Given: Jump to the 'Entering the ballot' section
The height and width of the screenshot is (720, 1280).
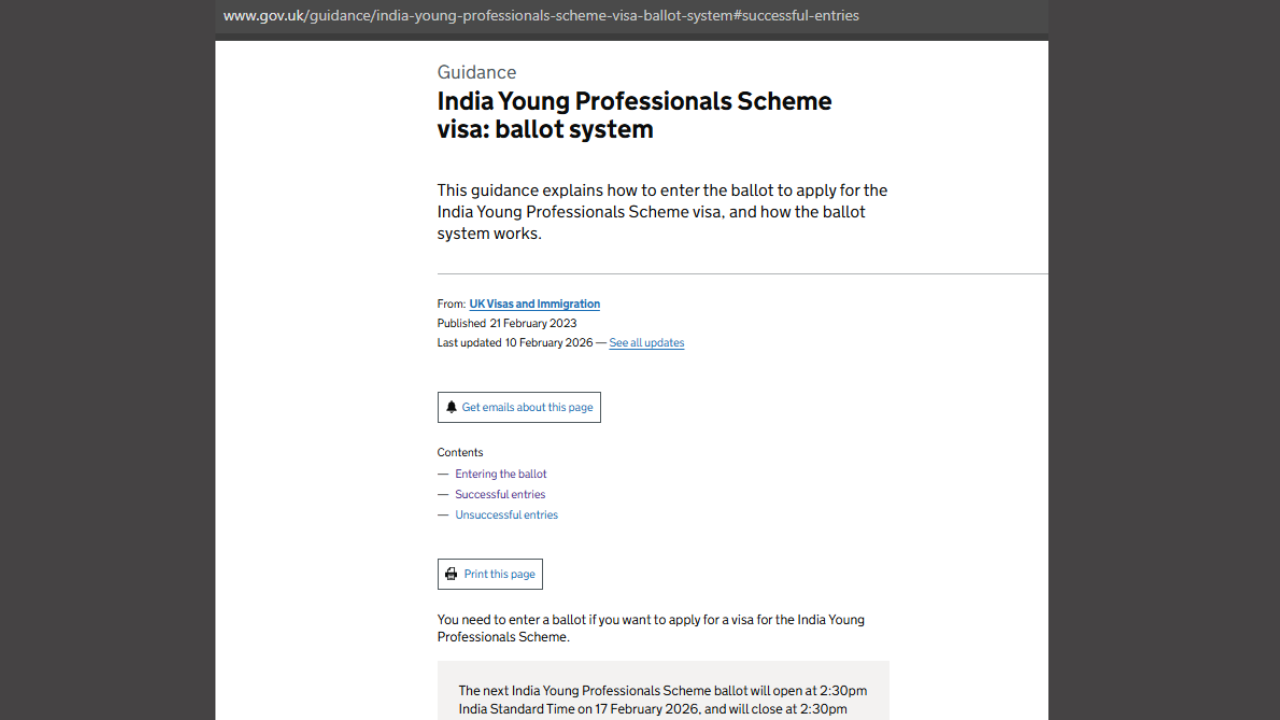Looking at the screenshot, I should click(501, 473).
